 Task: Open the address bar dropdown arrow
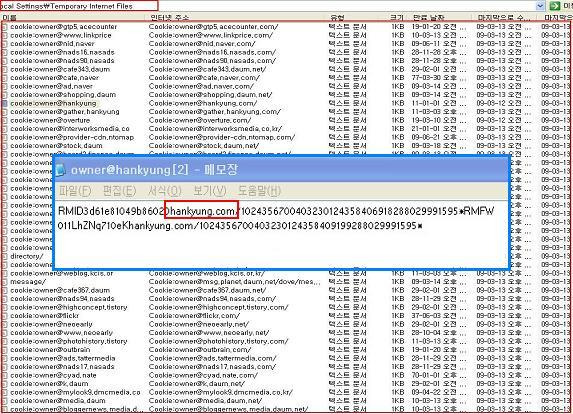click(x=541, y=6)
